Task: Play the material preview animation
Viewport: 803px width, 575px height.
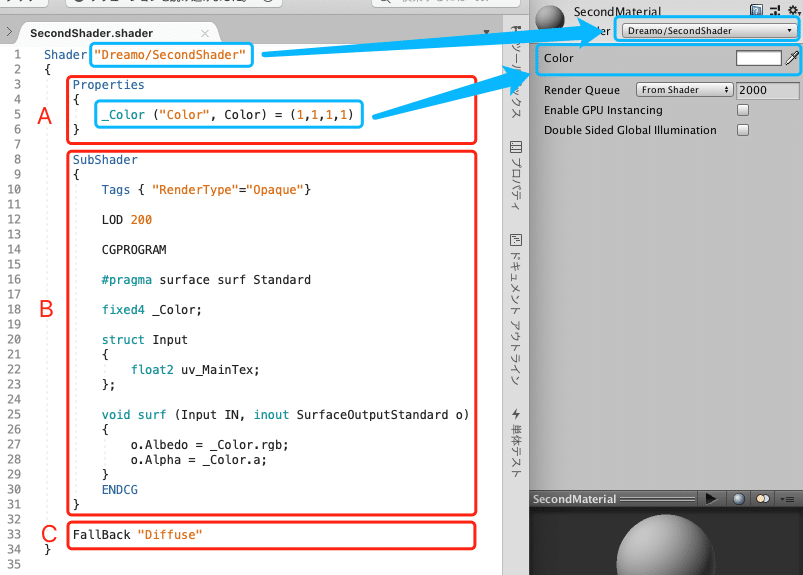Action: 711,498
